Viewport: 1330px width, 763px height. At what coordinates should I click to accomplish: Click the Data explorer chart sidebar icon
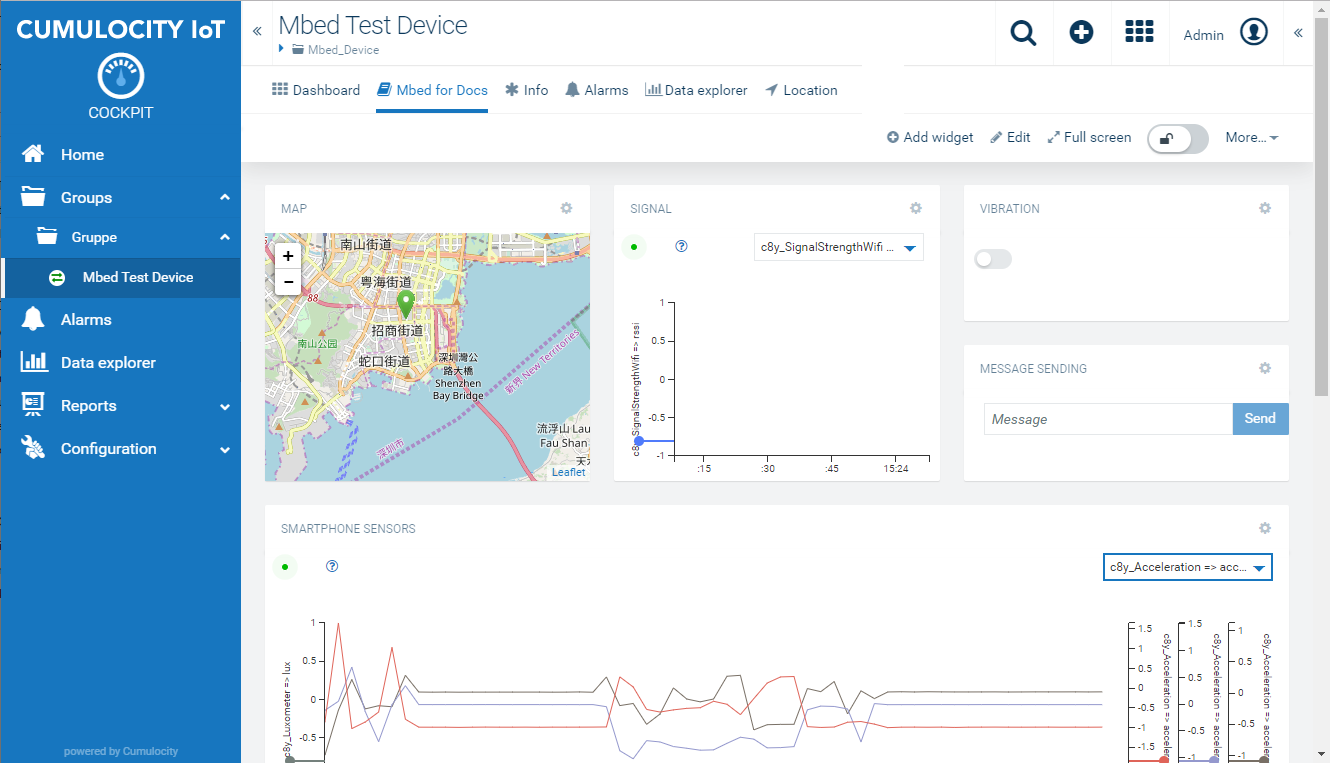click(x=34, y=362)
